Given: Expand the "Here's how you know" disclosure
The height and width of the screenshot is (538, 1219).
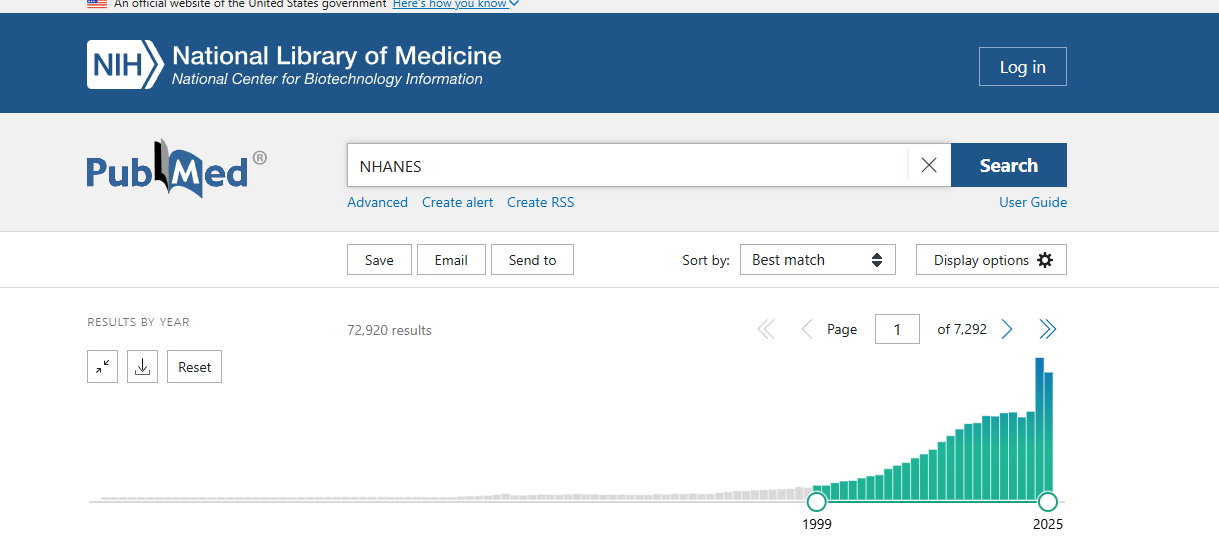Looking at the screenshot, I should (455, 4).
